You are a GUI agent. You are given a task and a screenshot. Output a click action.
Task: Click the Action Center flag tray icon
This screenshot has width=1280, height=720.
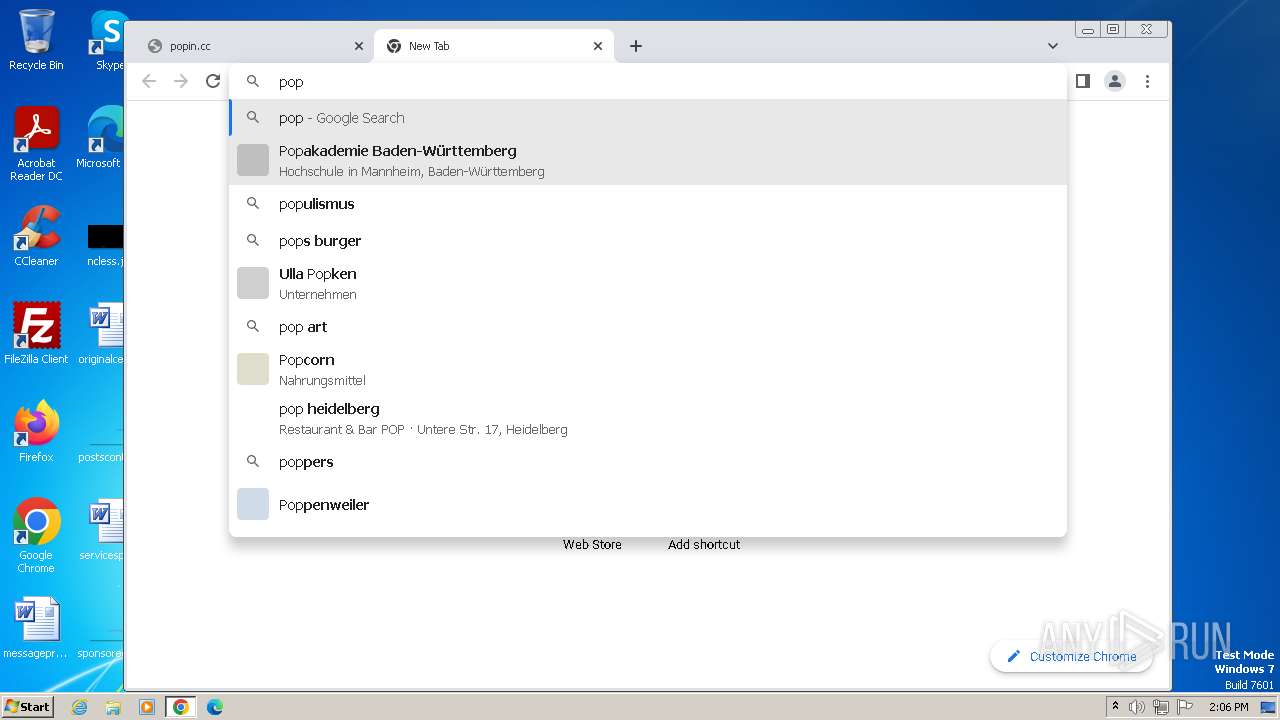[x=1186, y=707]
